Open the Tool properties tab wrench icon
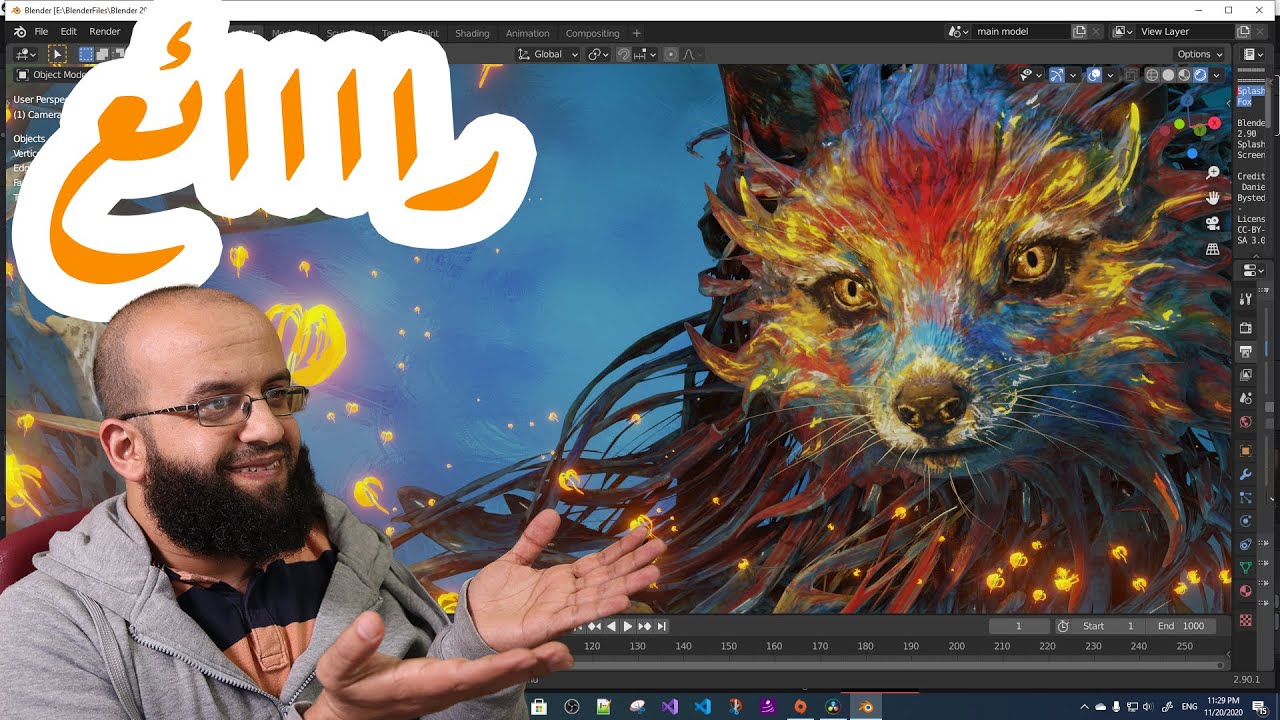 click(x=1246, y=299)
